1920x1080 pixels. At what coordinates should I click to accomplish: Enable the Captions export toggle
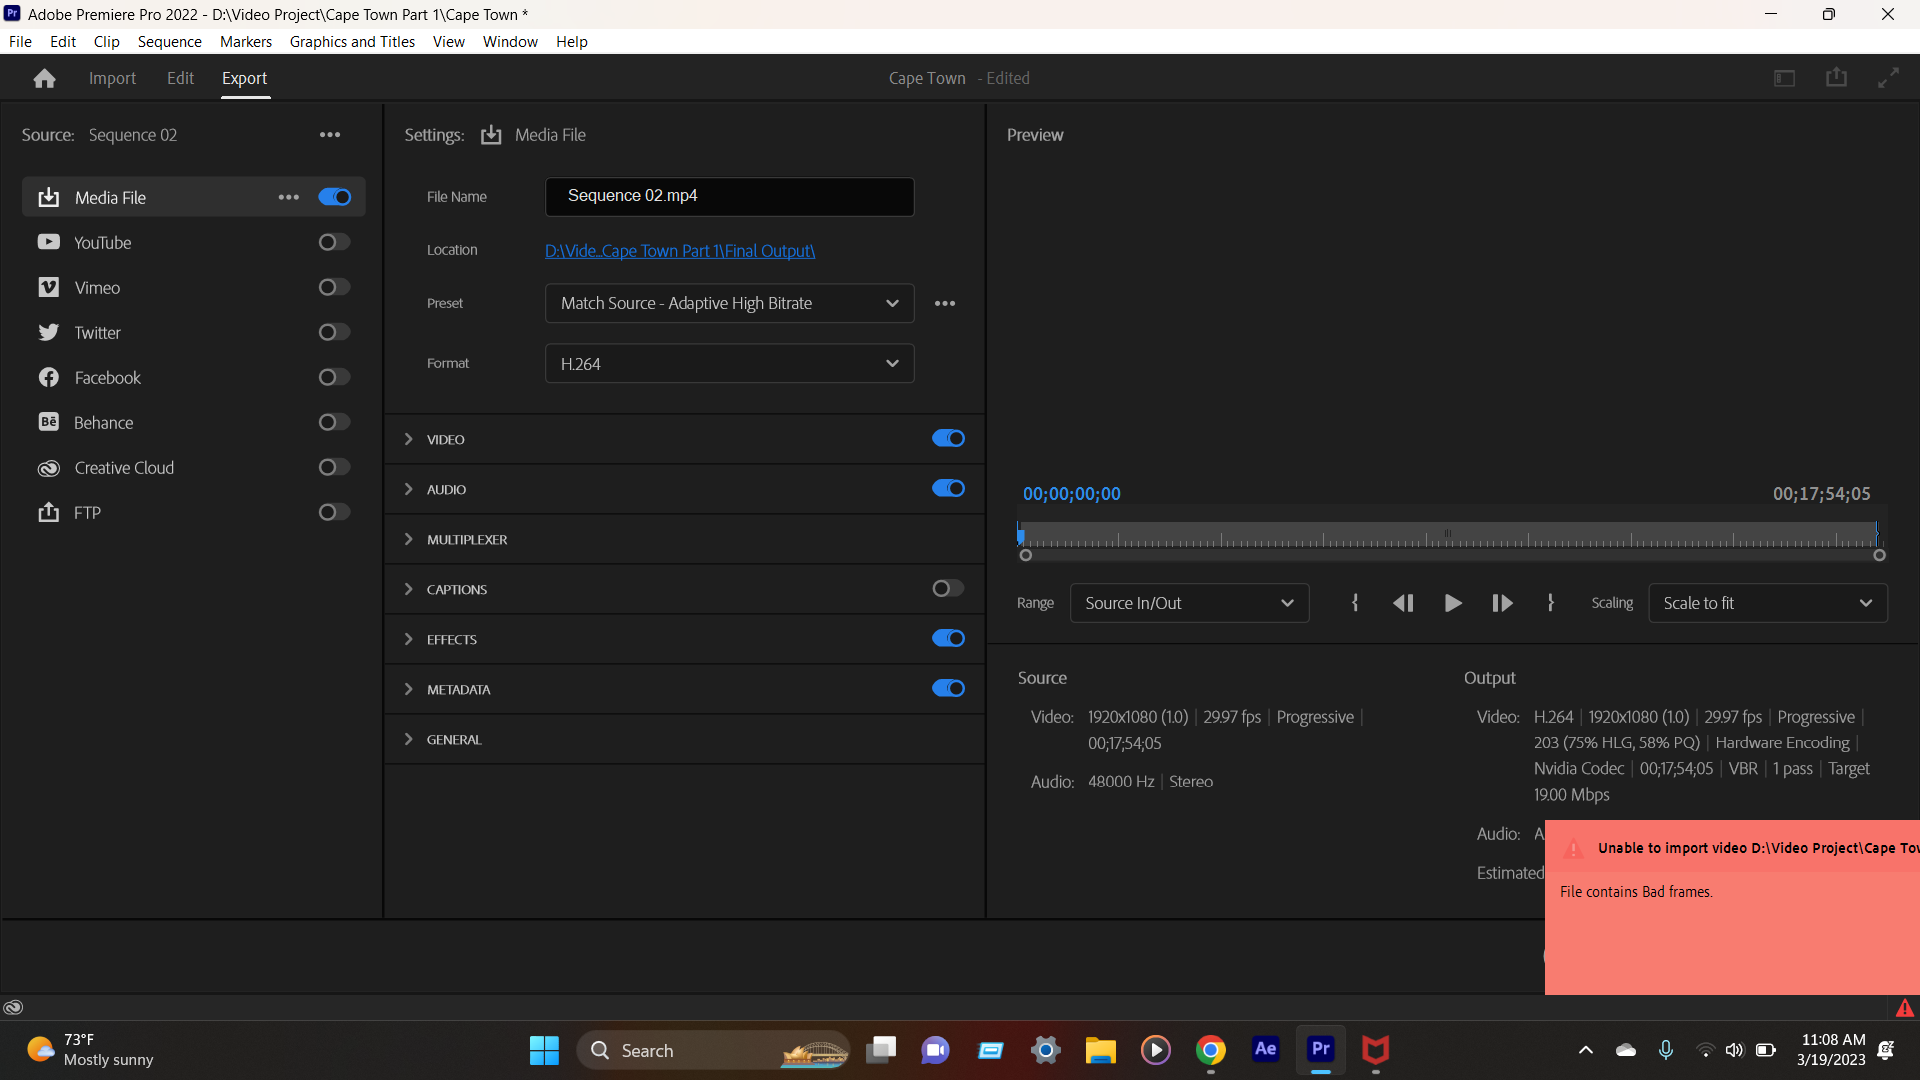coord(946,588)
